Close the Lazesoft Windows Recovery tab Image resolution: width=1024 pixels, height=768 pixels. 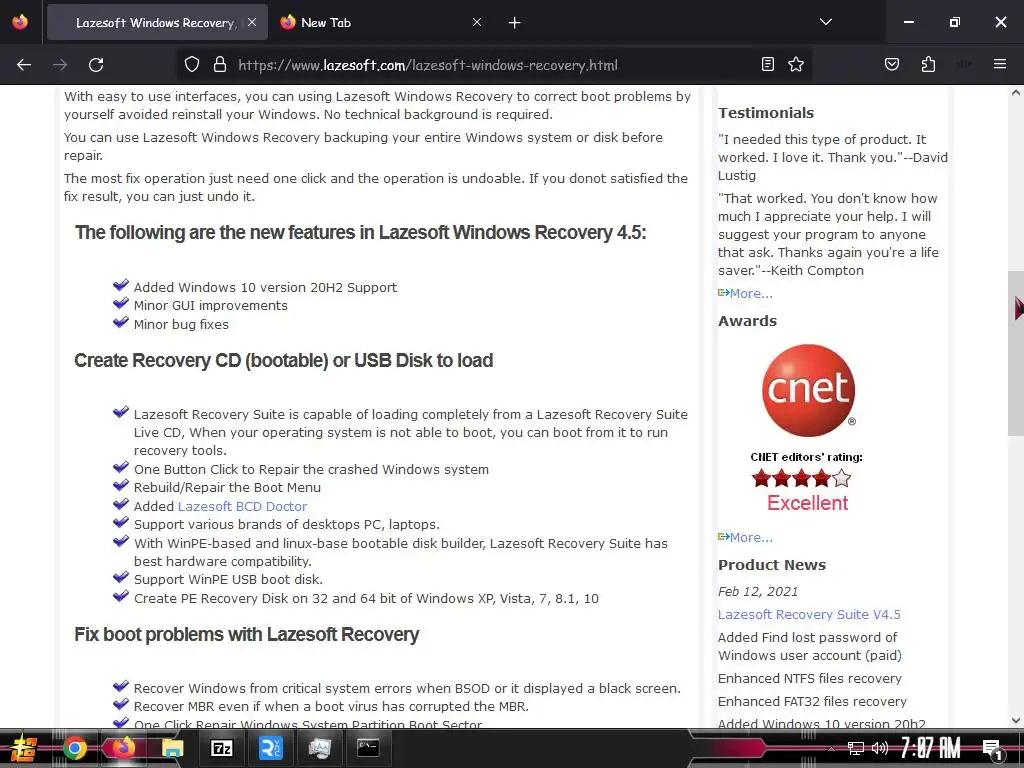click(252, 22)
